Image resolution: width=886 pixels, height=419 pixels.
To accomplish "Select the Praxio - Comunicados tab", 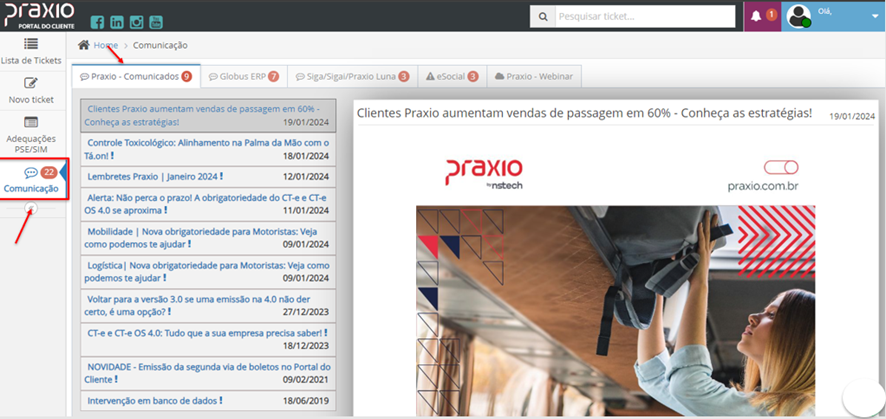I will (x=136, y=76).
